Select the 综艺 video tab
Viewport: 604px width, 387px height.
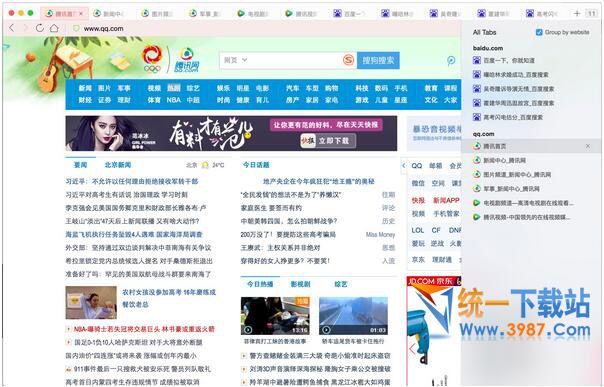(x=341, y=284)
